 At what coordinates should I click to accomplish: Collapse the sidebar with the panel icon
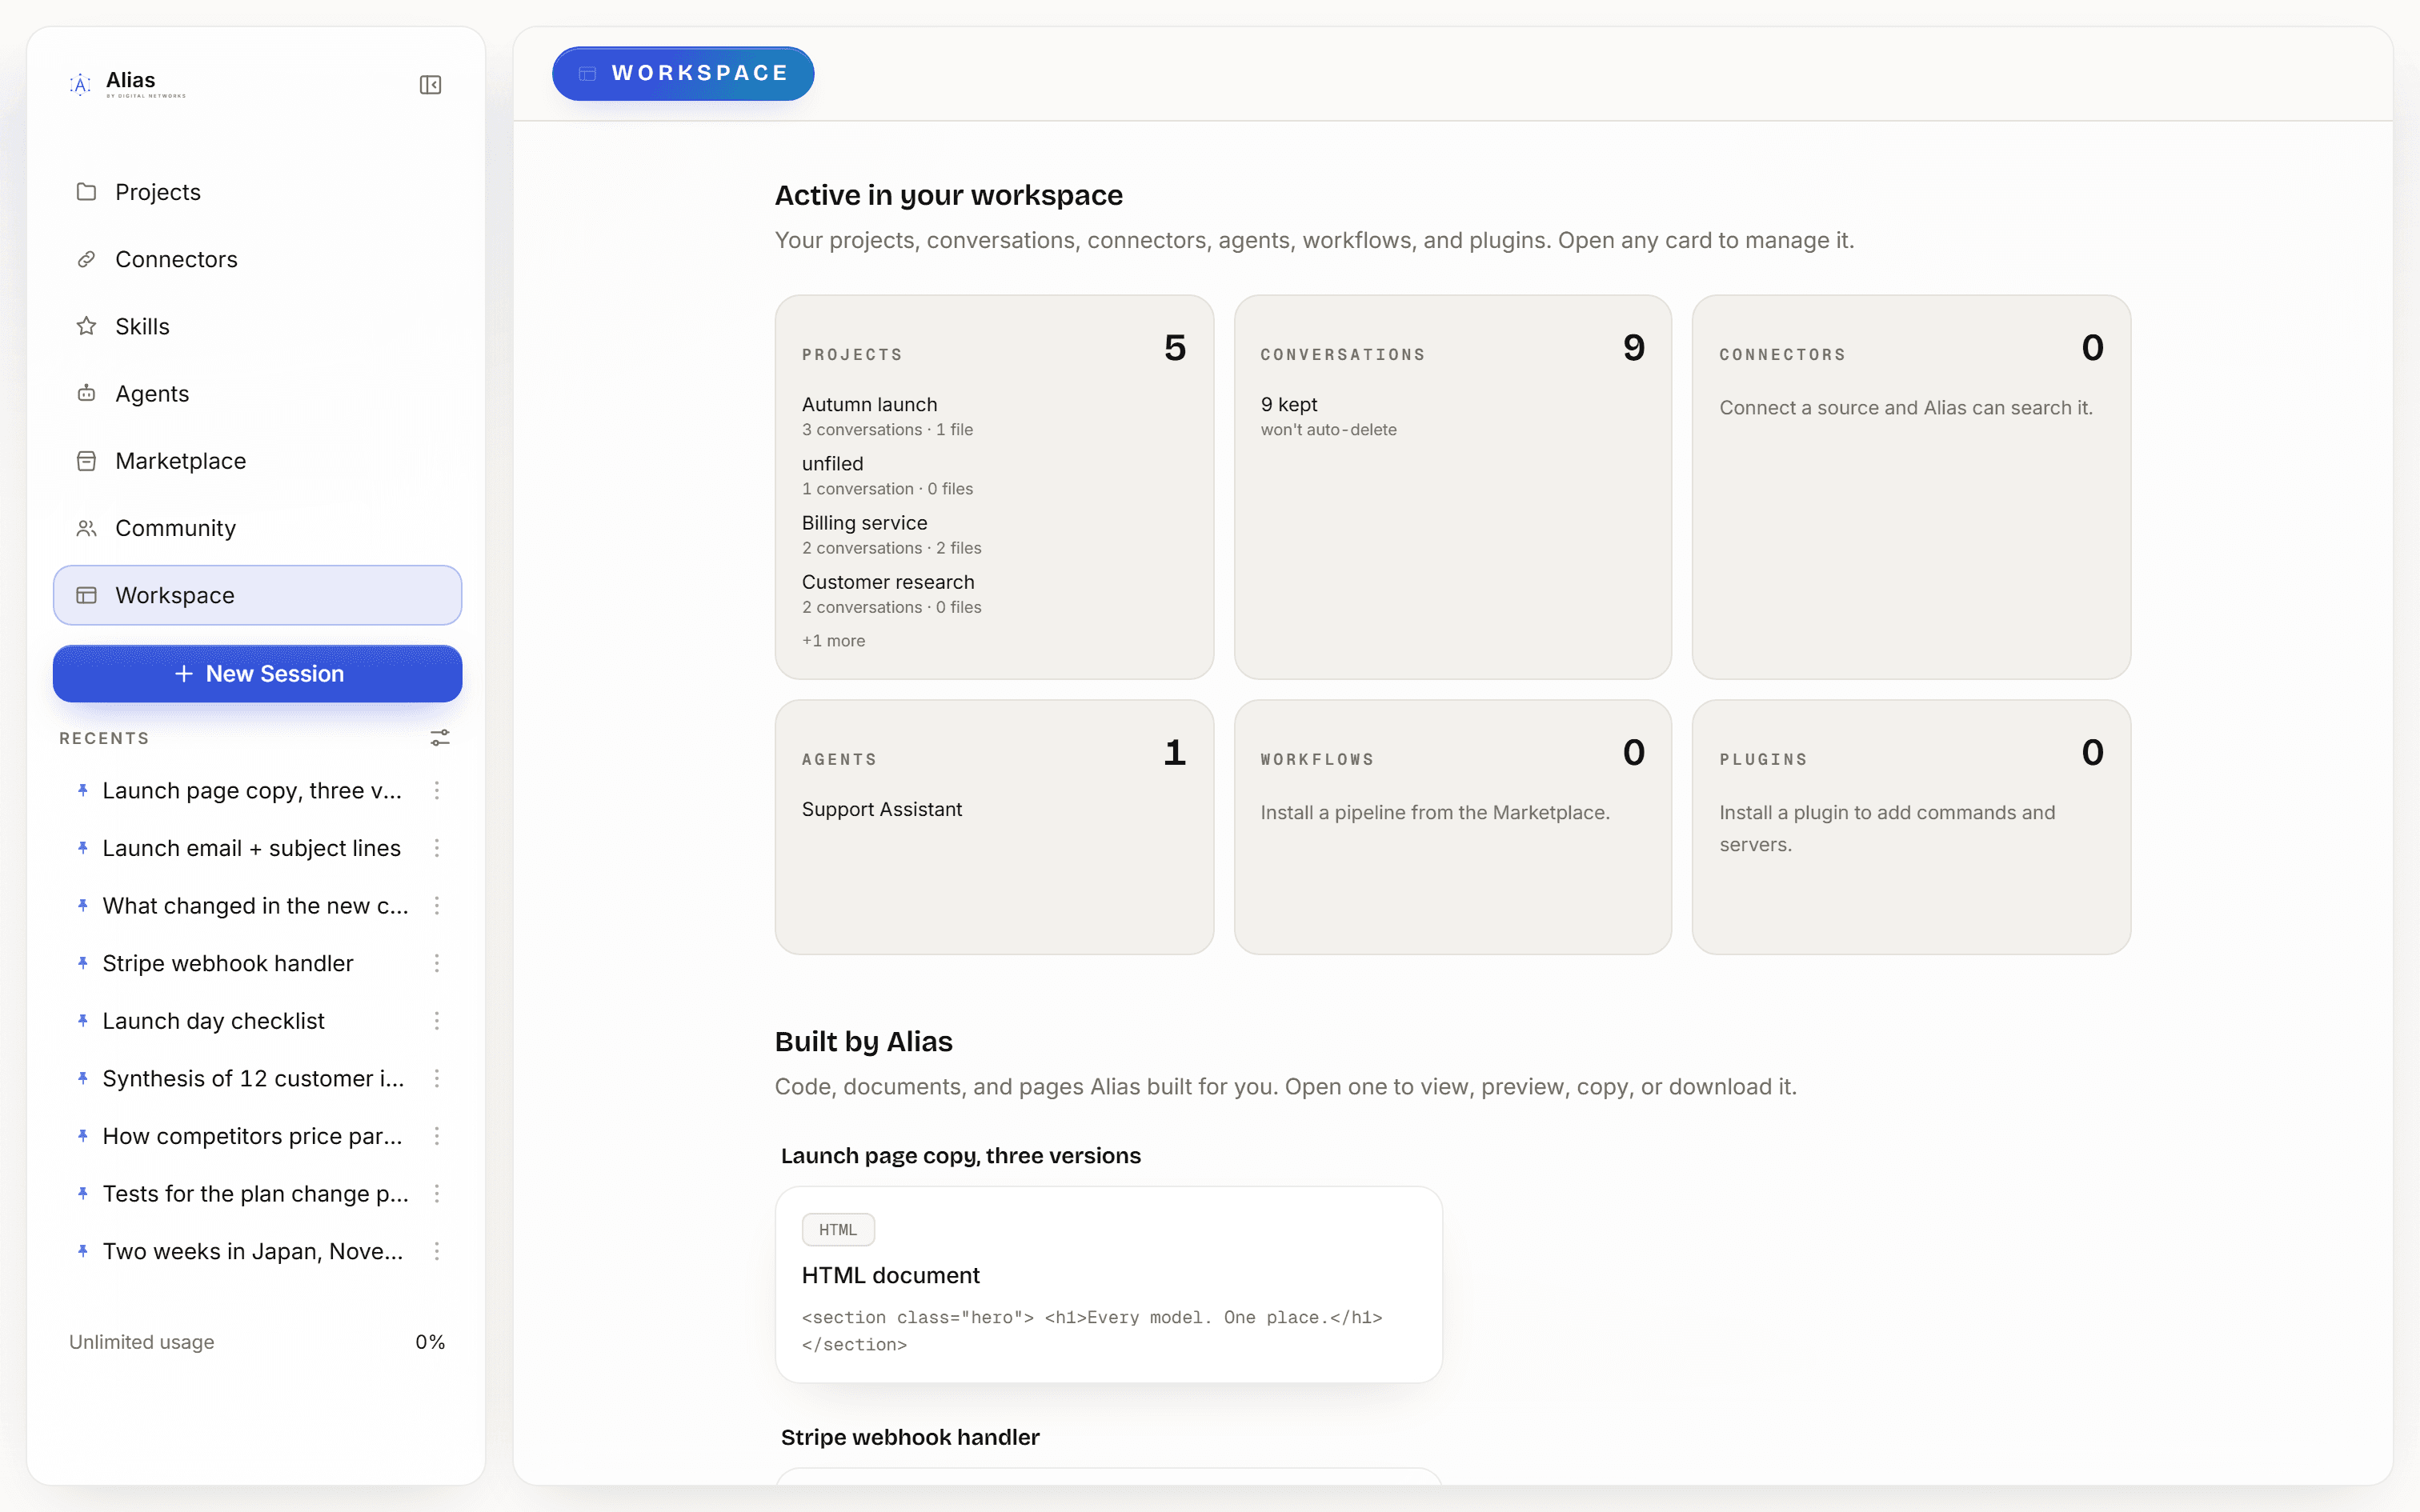pyautogui.click(x=430, y=85)
